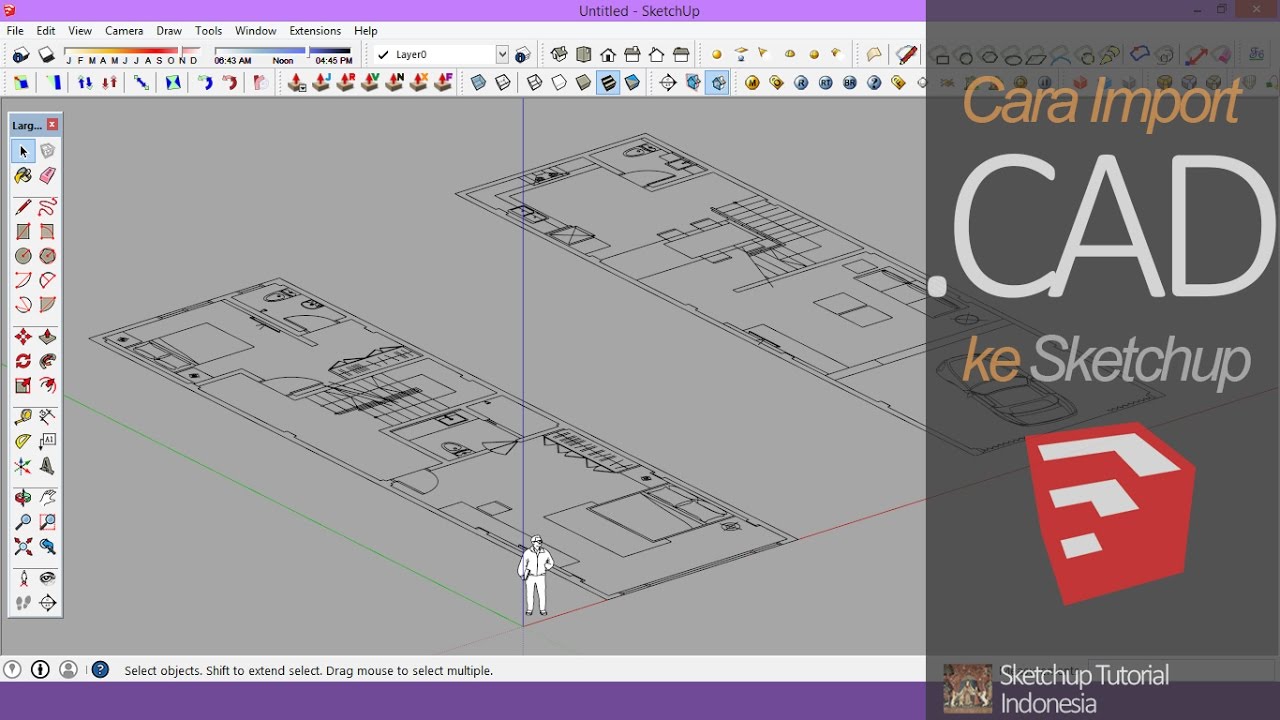Click the 'Noon' time label

pyautogui.click(x=283, y=61)
